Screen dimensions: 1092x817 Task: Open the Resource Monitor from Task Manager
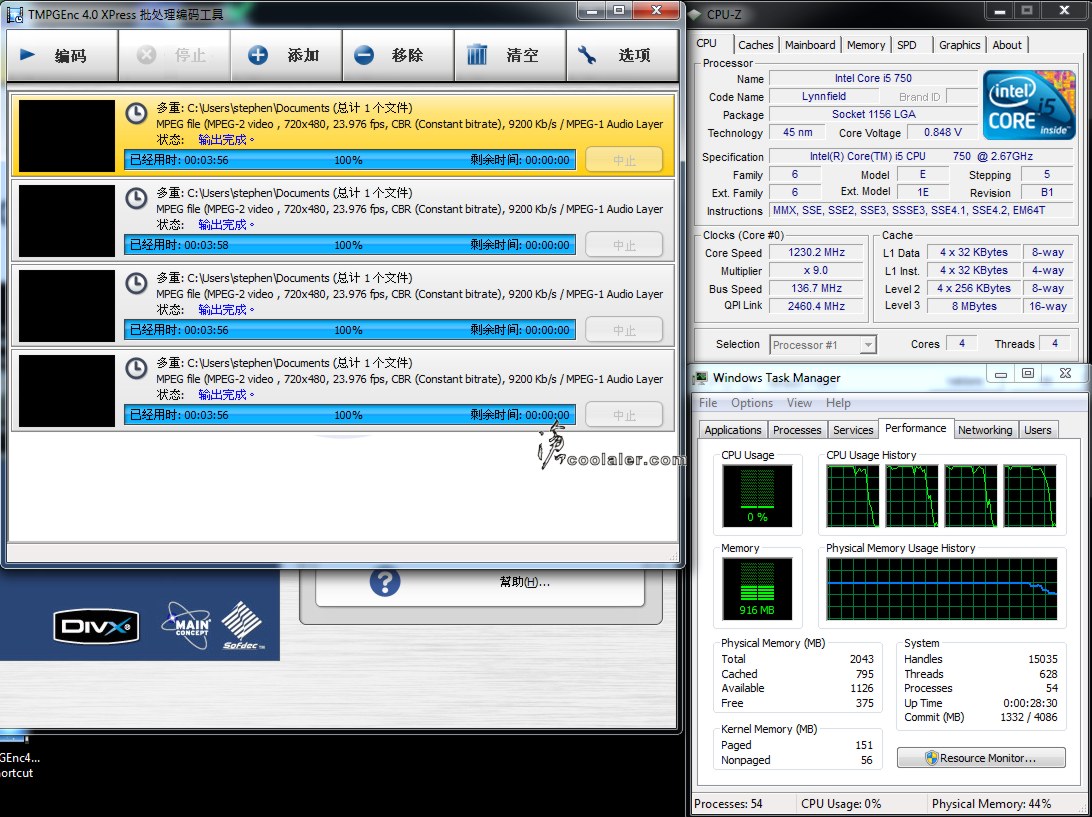point(981,758)
